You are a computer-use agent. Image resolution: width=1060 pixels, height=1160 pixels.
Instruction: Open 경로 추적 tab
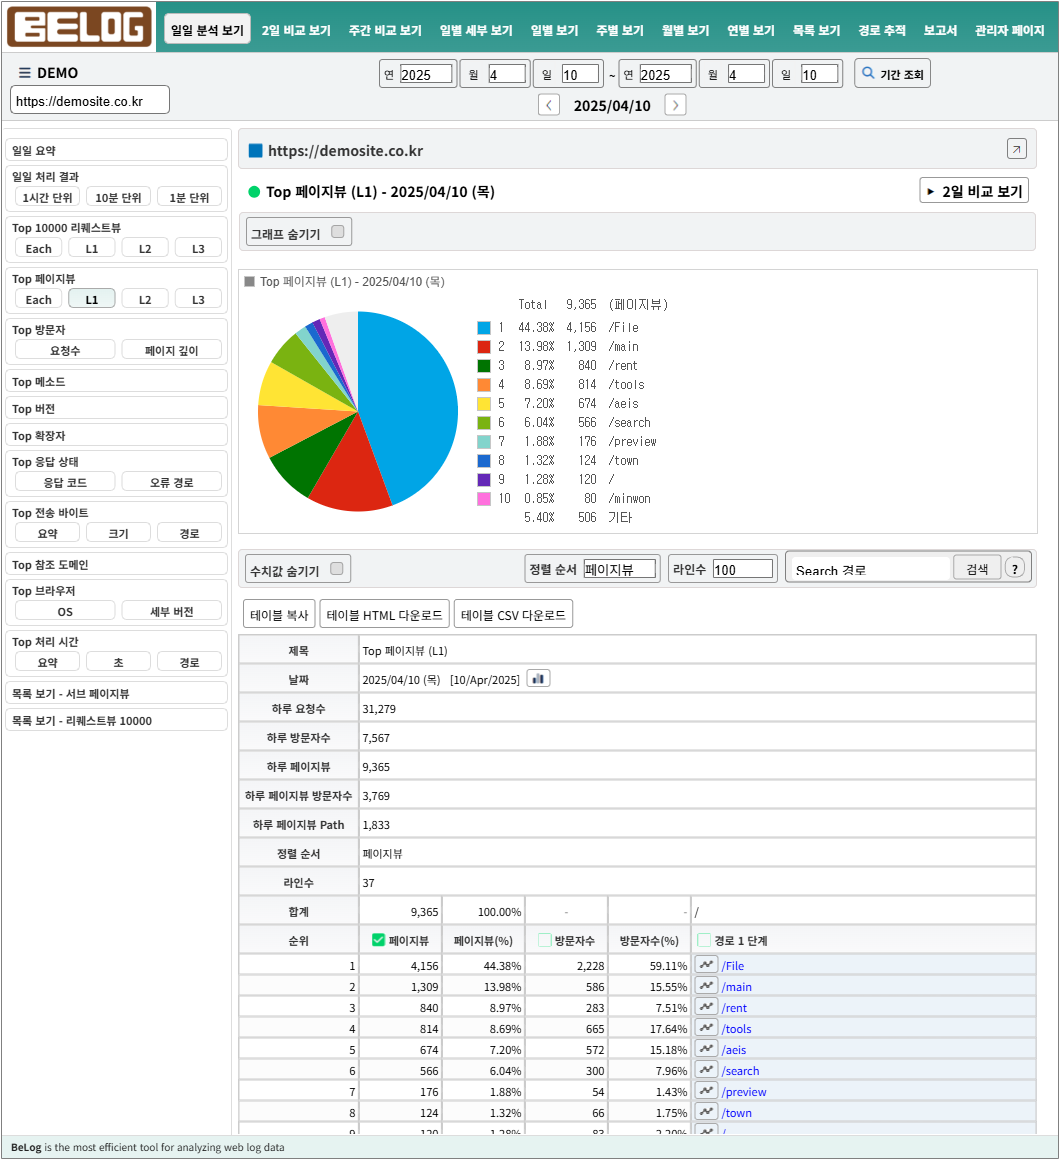pyautogui.click(x=882, y=30)
